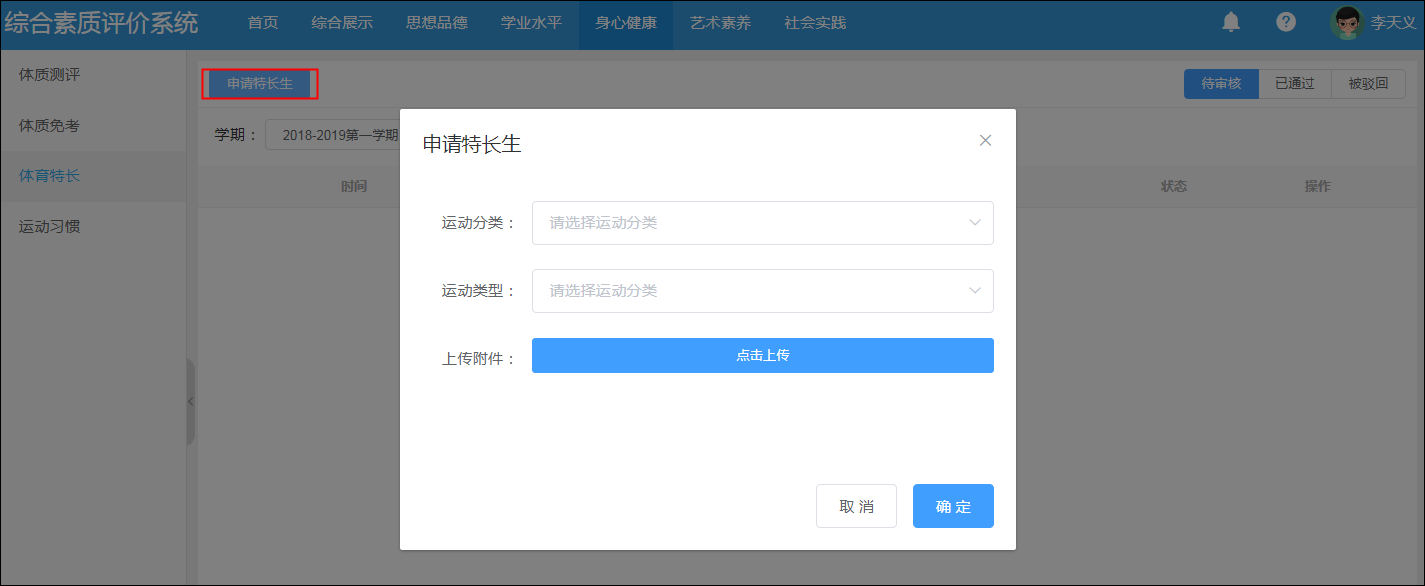The width and height of the screenshot is (1425, 586).
Task: Open the notification bell icon
Action: [1231, 22]
